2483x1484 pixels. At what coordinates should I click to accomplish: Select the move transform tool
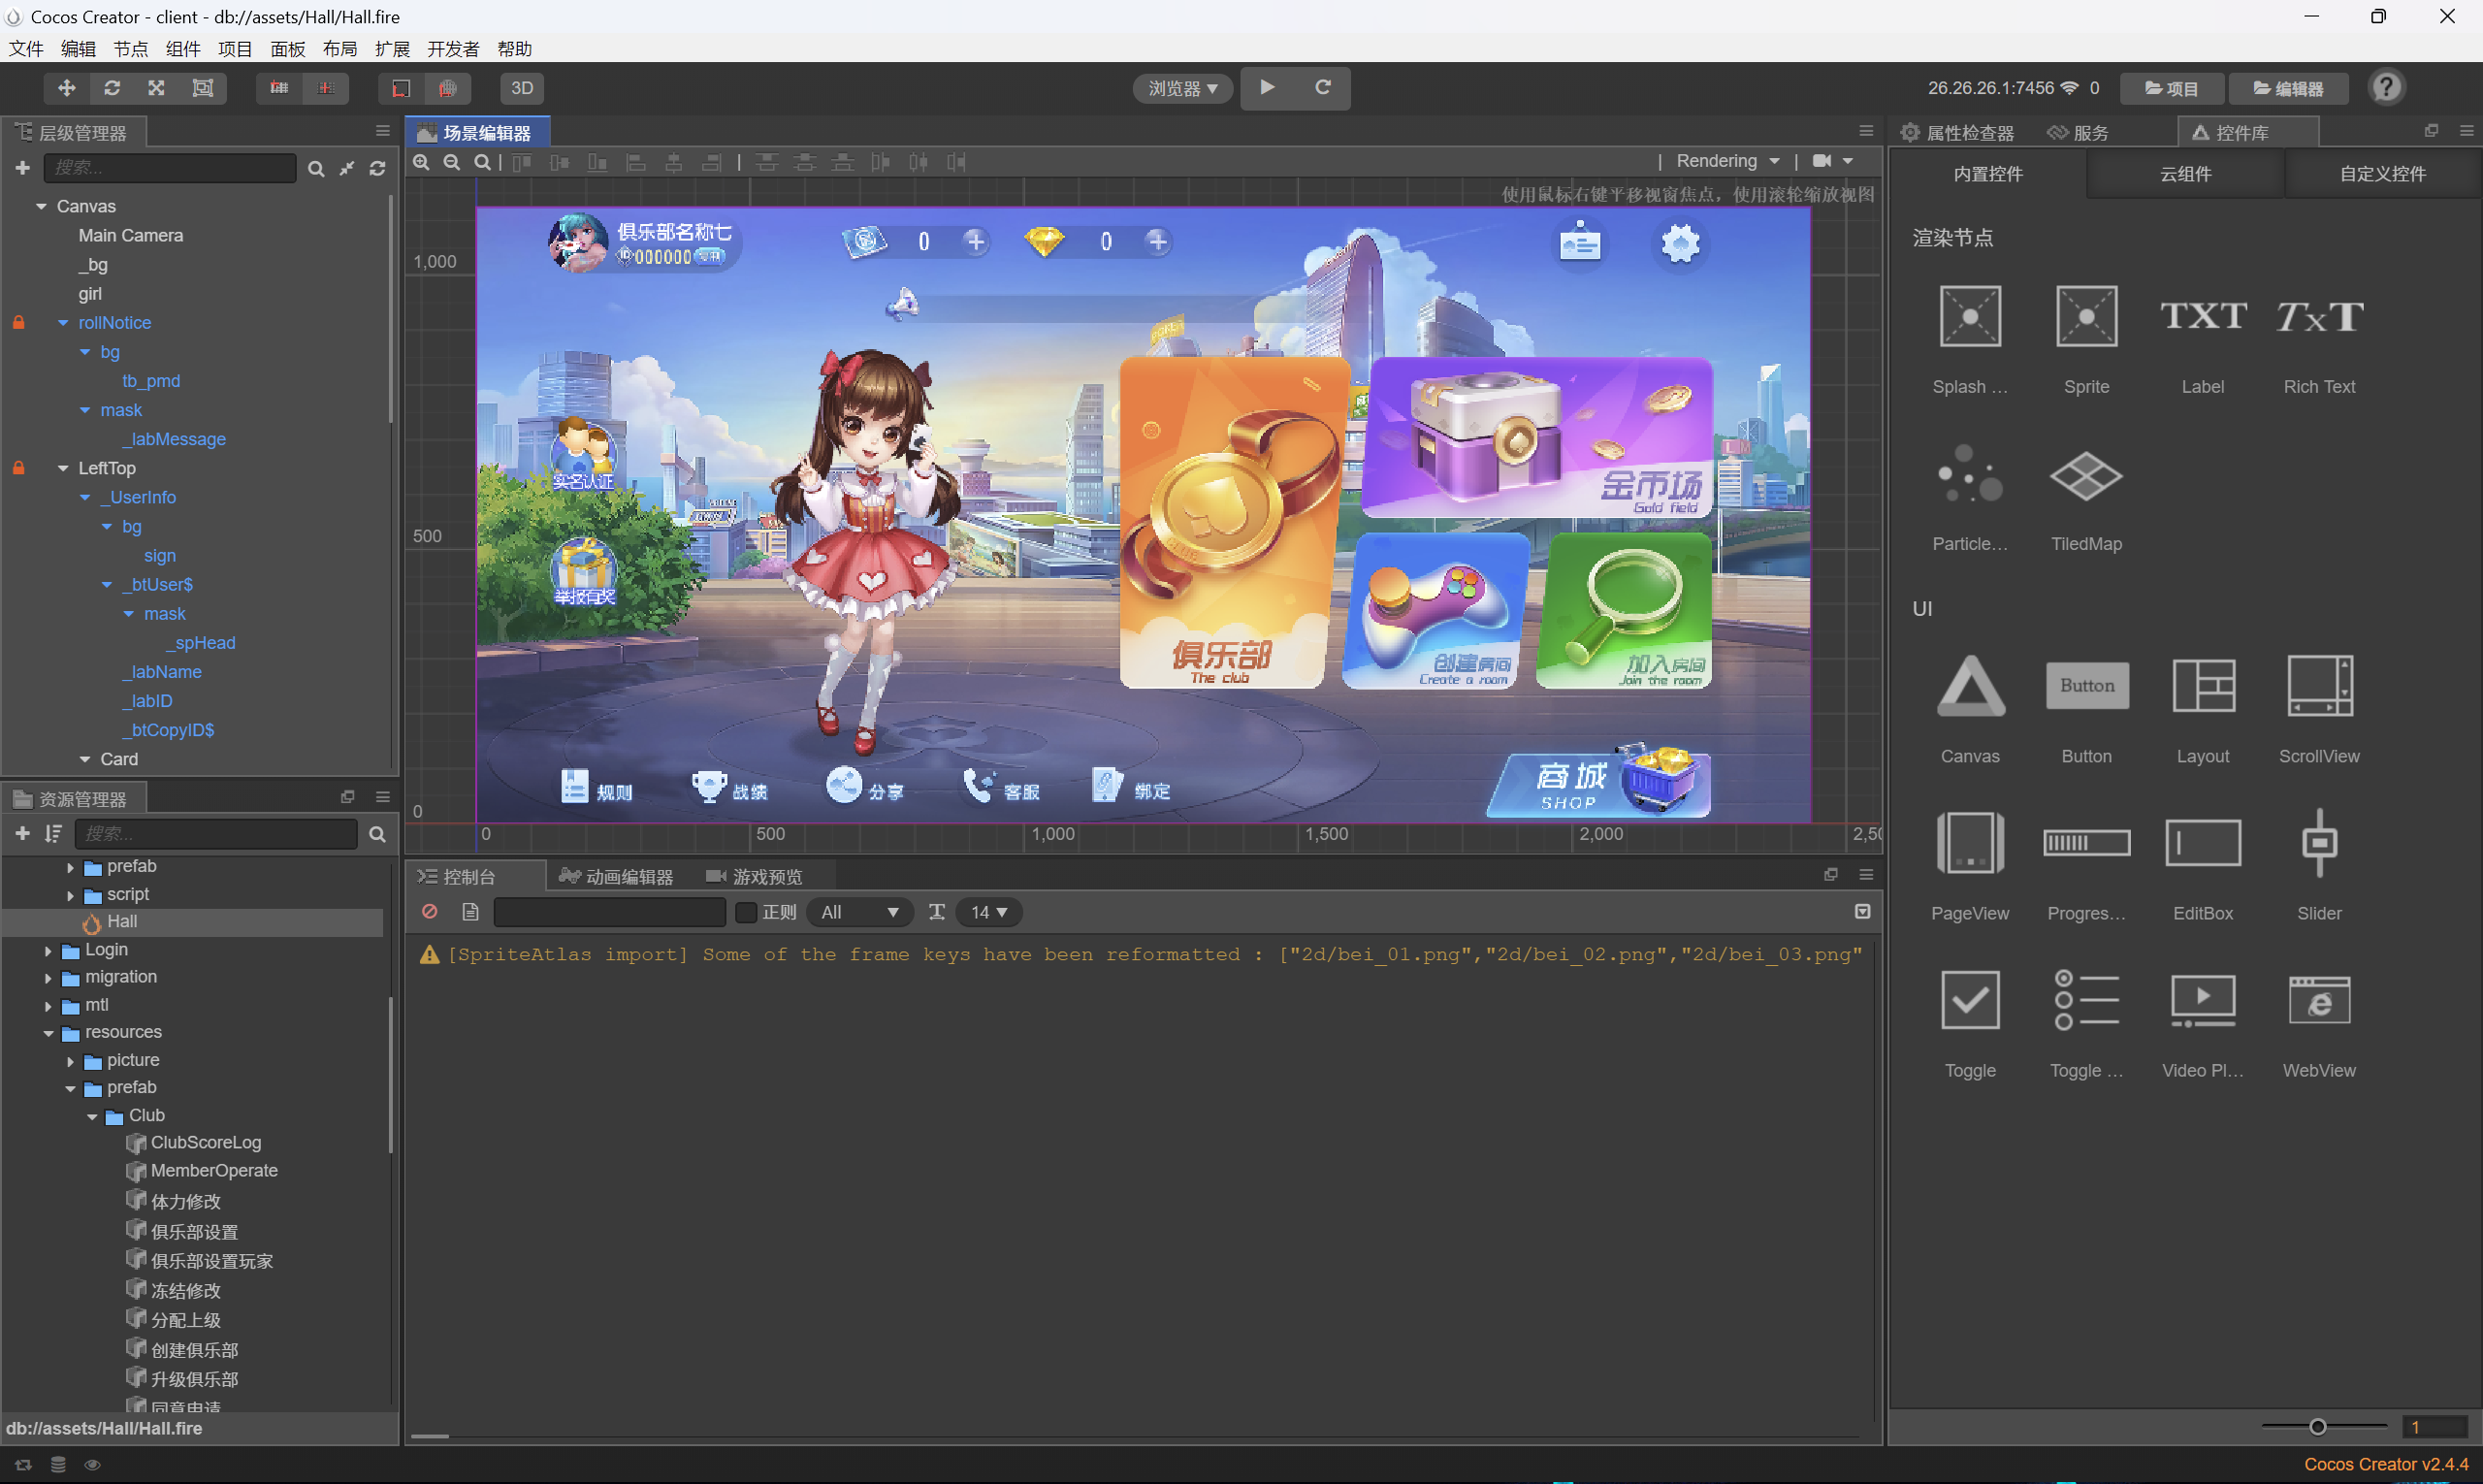(67, 88)
